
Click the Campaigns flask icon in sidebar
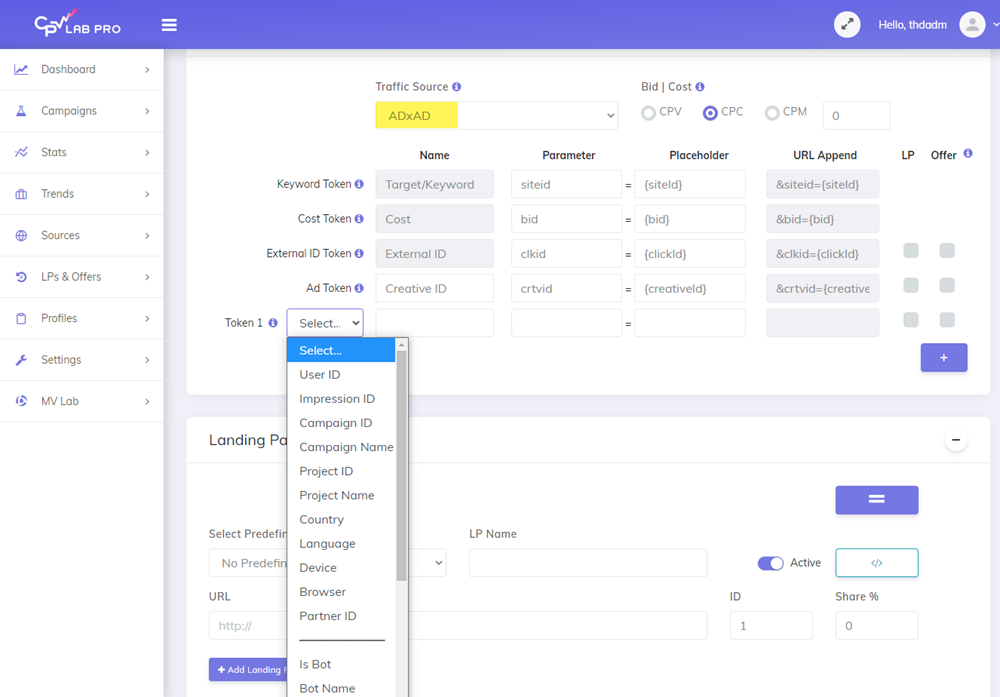click(x=21, y=111)
